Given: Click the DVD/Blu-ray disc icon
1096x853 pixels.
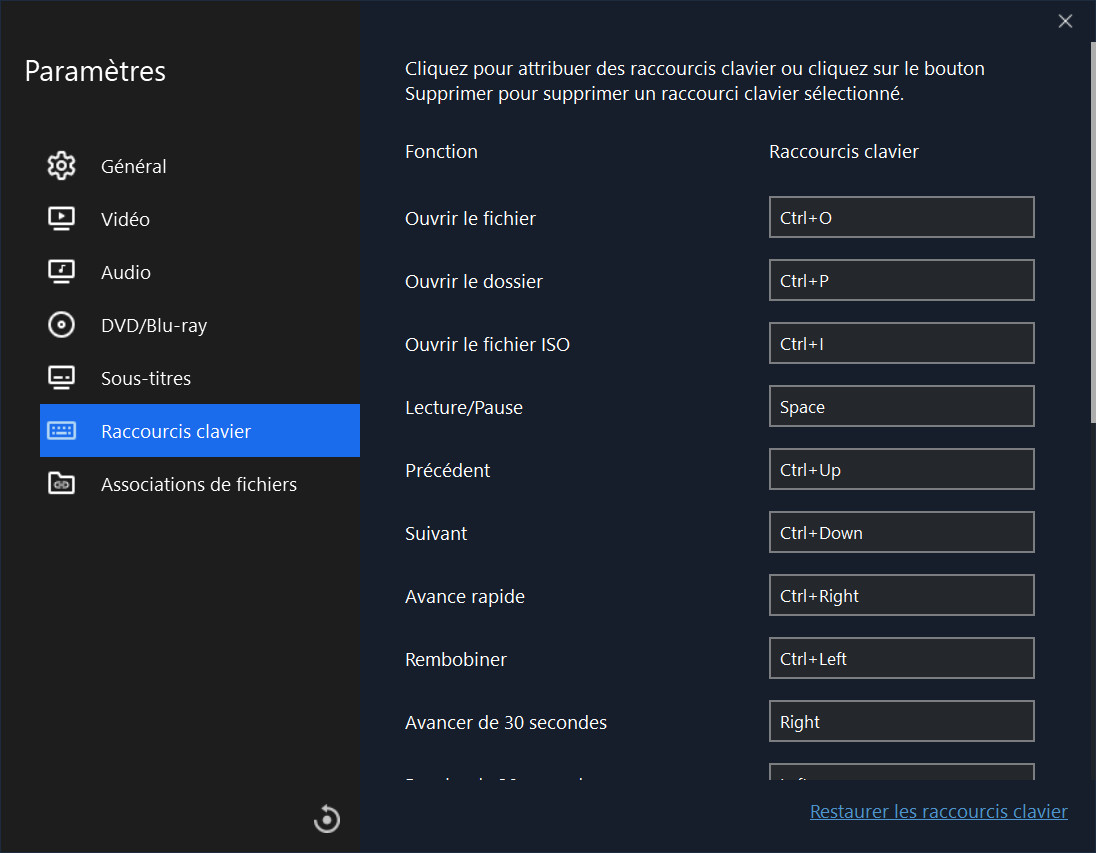Looking at the screenshot, I should coord(62,325).
